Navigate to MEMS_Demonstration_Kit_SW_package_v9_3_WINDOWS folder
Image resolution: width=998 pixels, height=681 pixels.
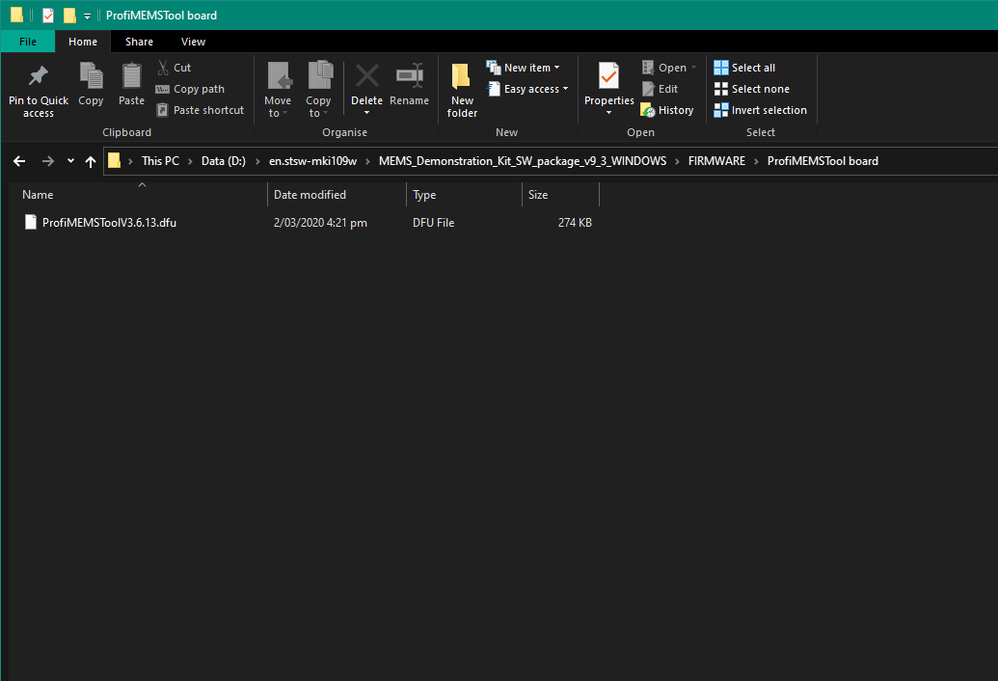pyautogui.click(x=523, y=161)
